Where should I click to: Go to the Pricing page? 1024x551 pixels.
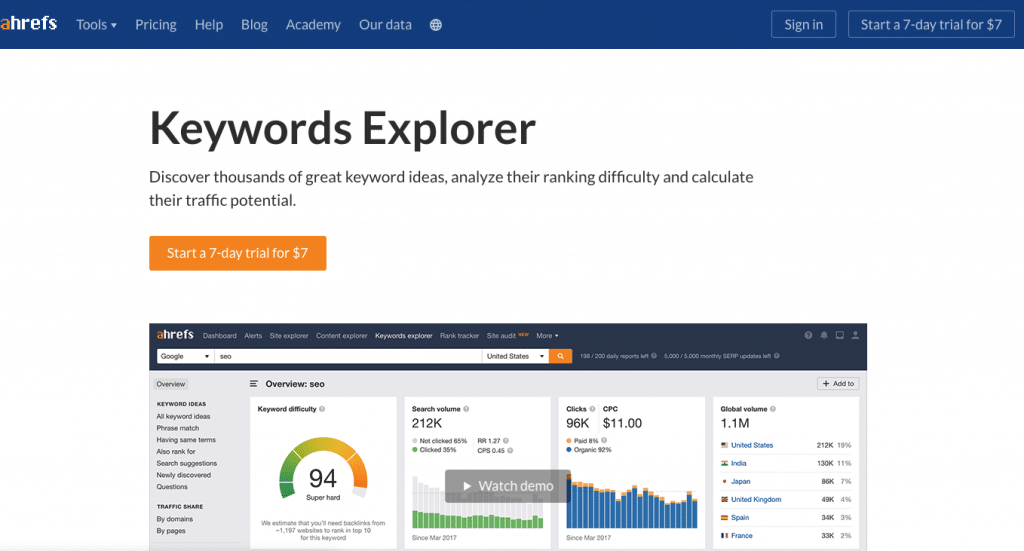155,25
